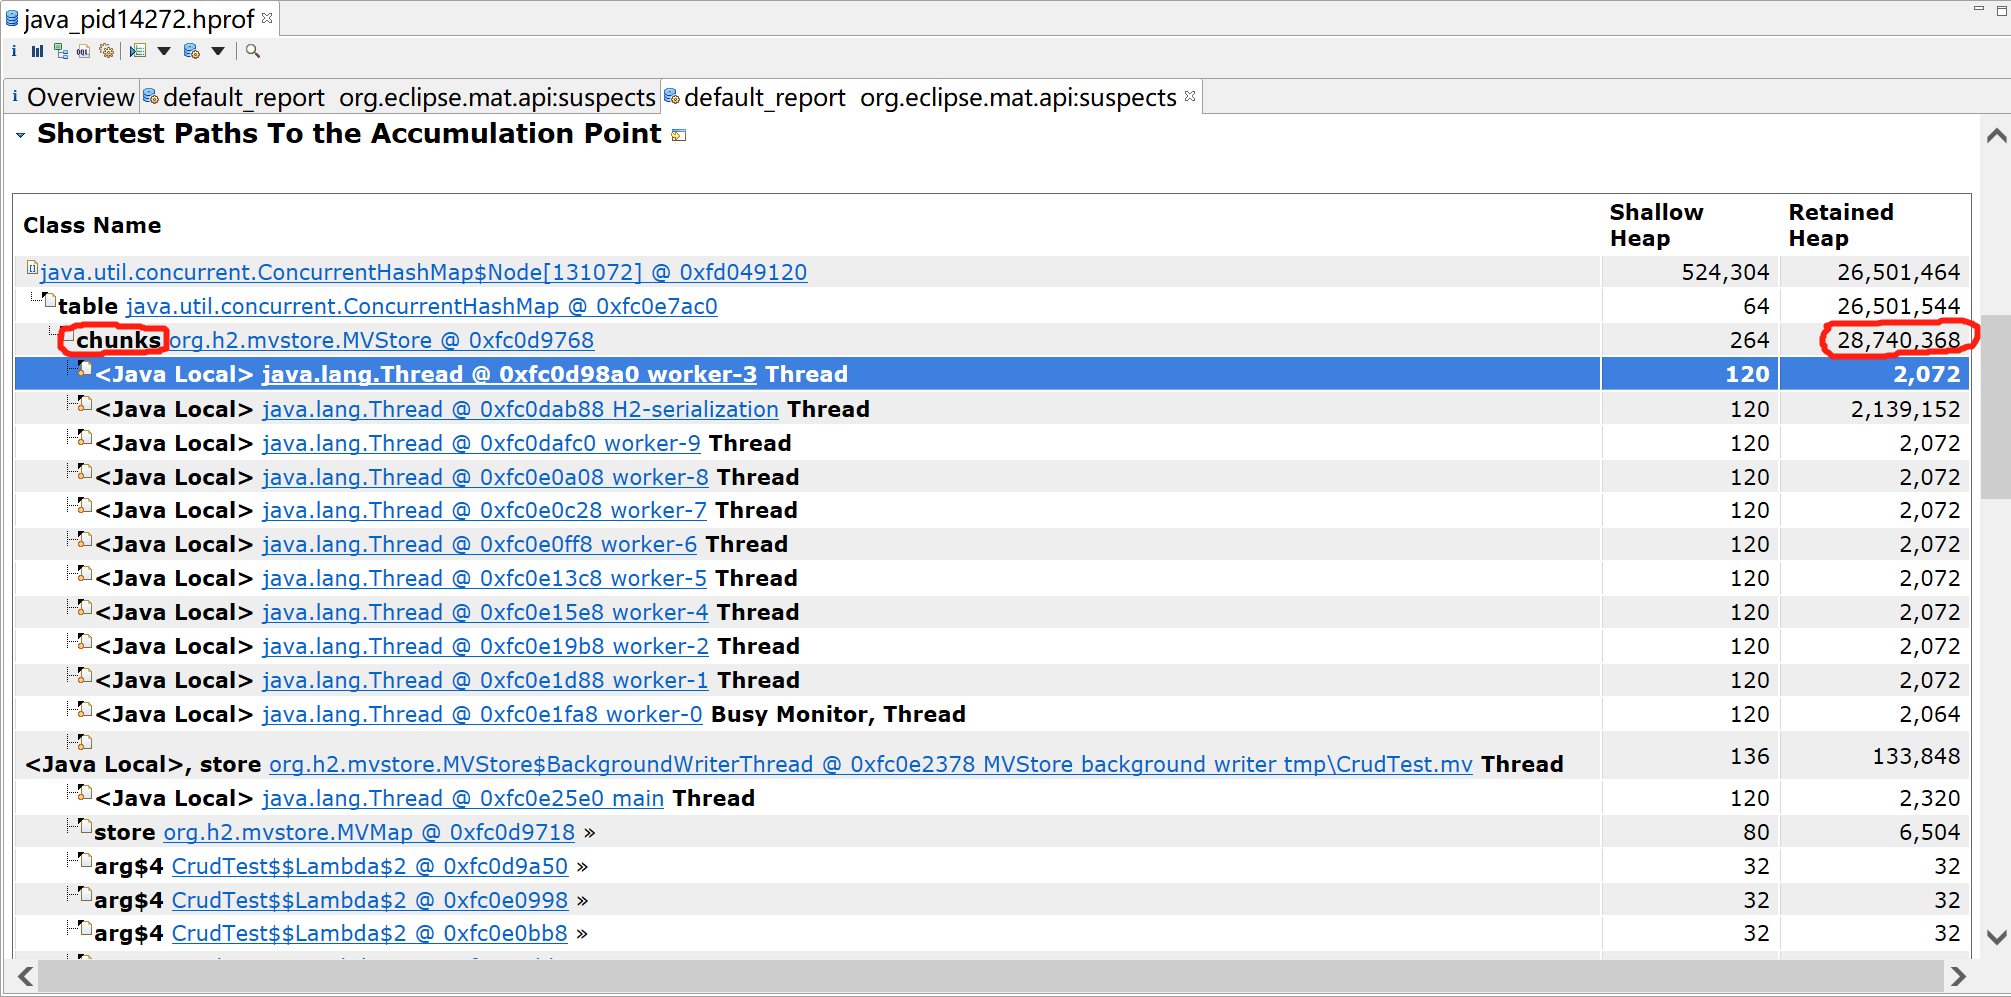The height and width of the screenshot is (997, 2011).
Task: Open the heap dump Overview info icon
Action: coord(14,51)
